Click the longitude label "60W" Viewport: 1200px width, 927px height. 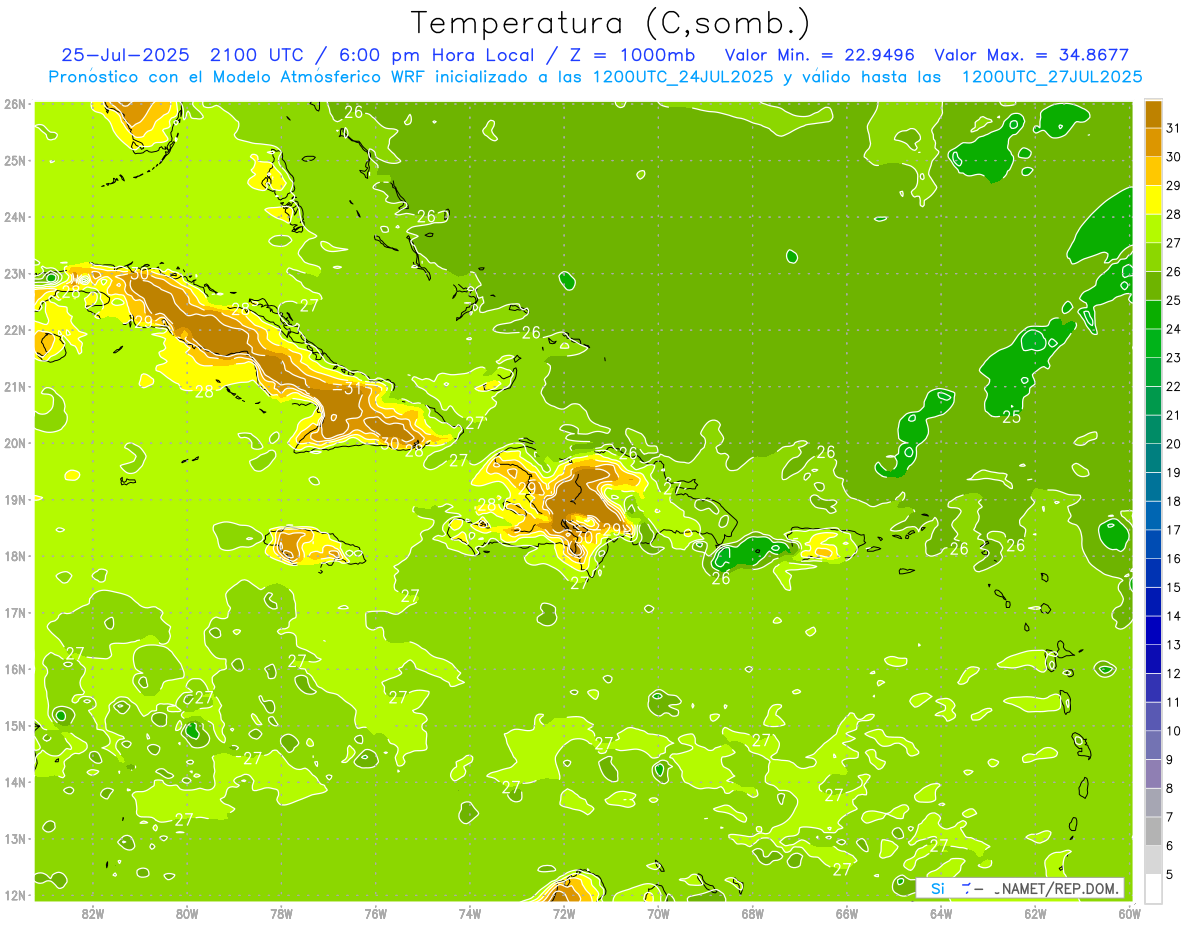tap(1129, 913)
